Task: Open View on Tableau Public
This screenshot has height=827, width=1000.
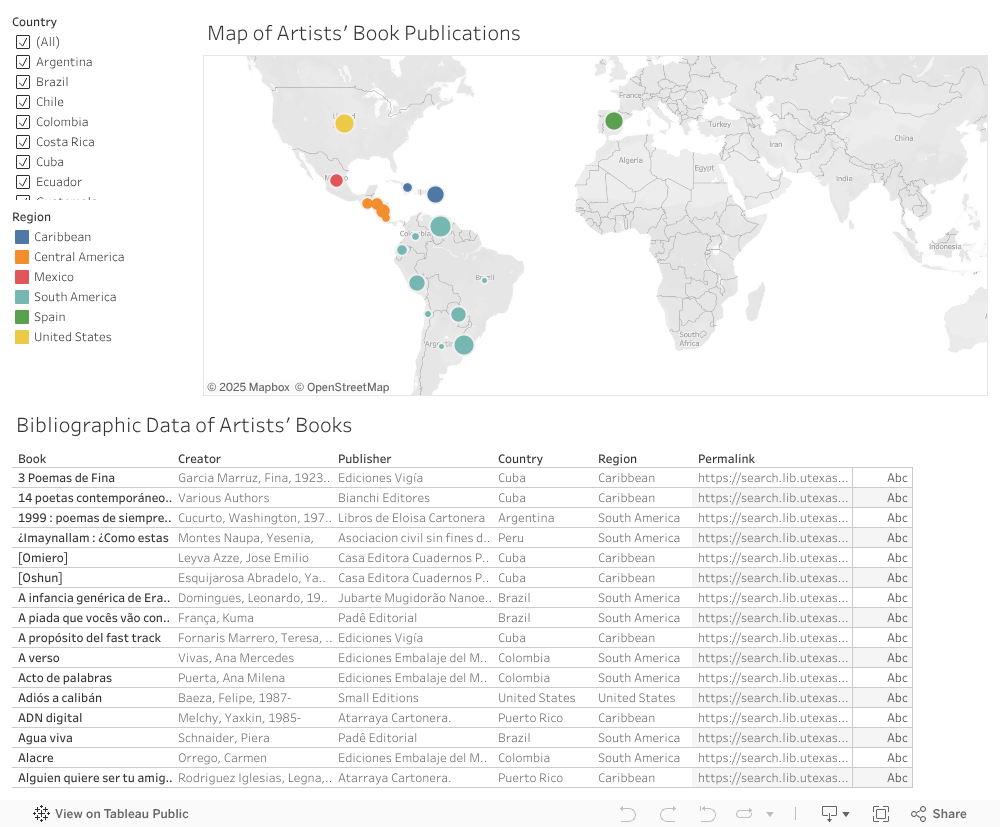Action: (111, 814)
